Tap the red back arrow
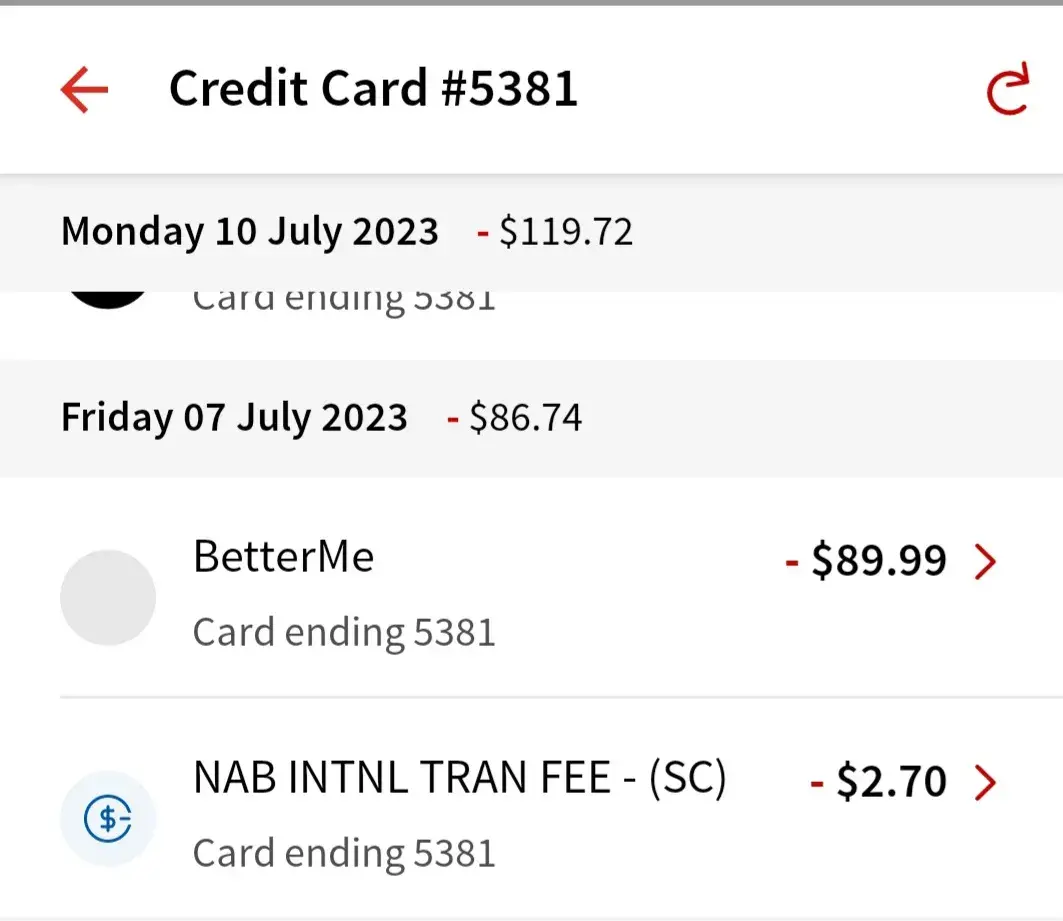 point(84,91)
